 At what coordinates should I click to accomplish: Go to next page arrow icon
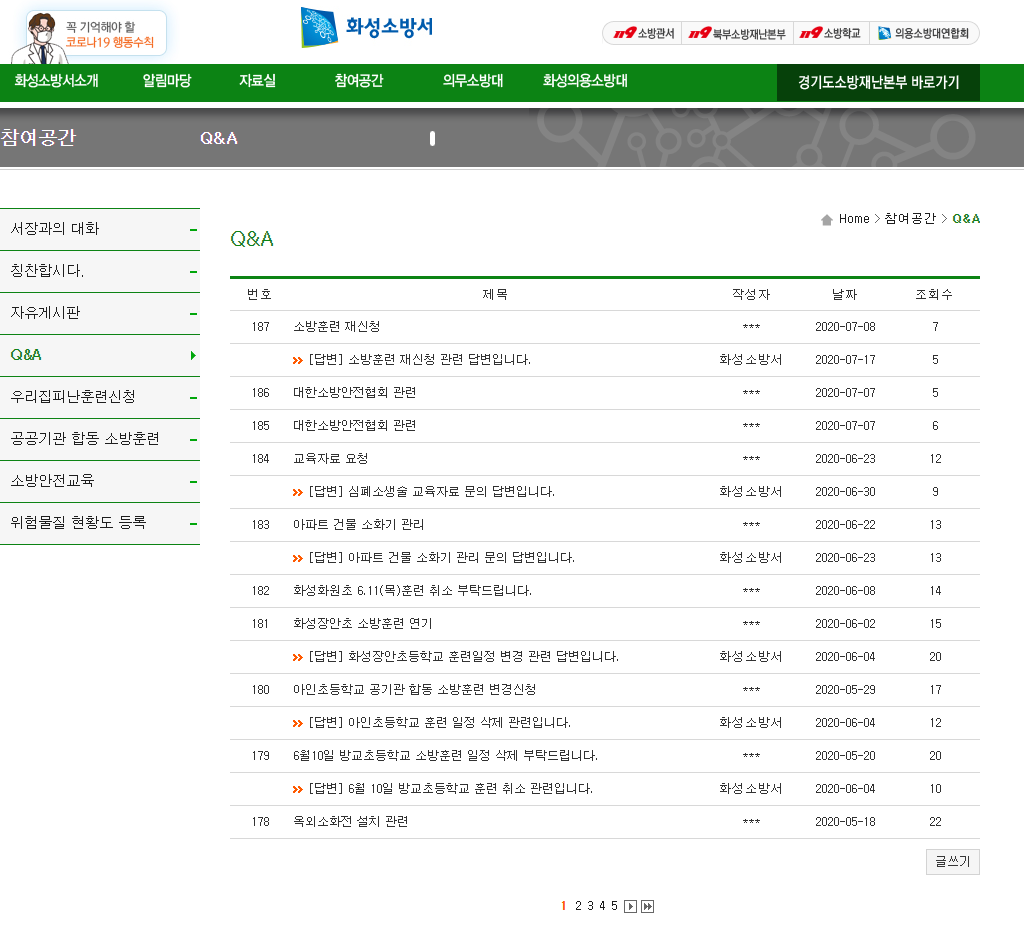click(x=630, y=906)
